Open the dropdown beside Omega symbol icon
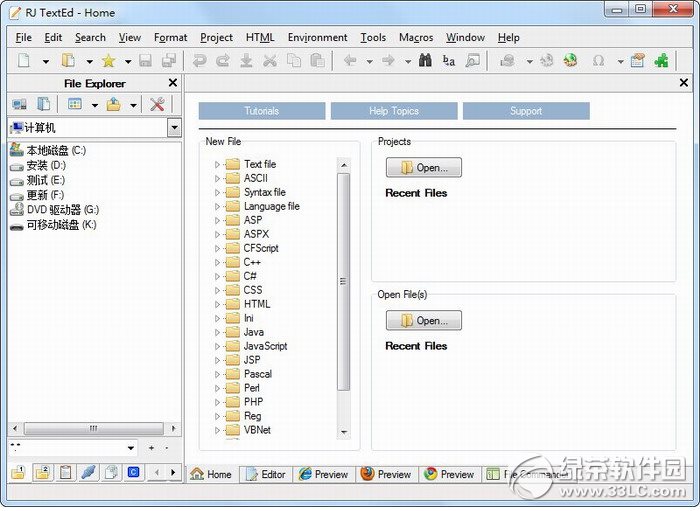Image resolution: width=700 pixels, height=511 pixels. (620, 62)
